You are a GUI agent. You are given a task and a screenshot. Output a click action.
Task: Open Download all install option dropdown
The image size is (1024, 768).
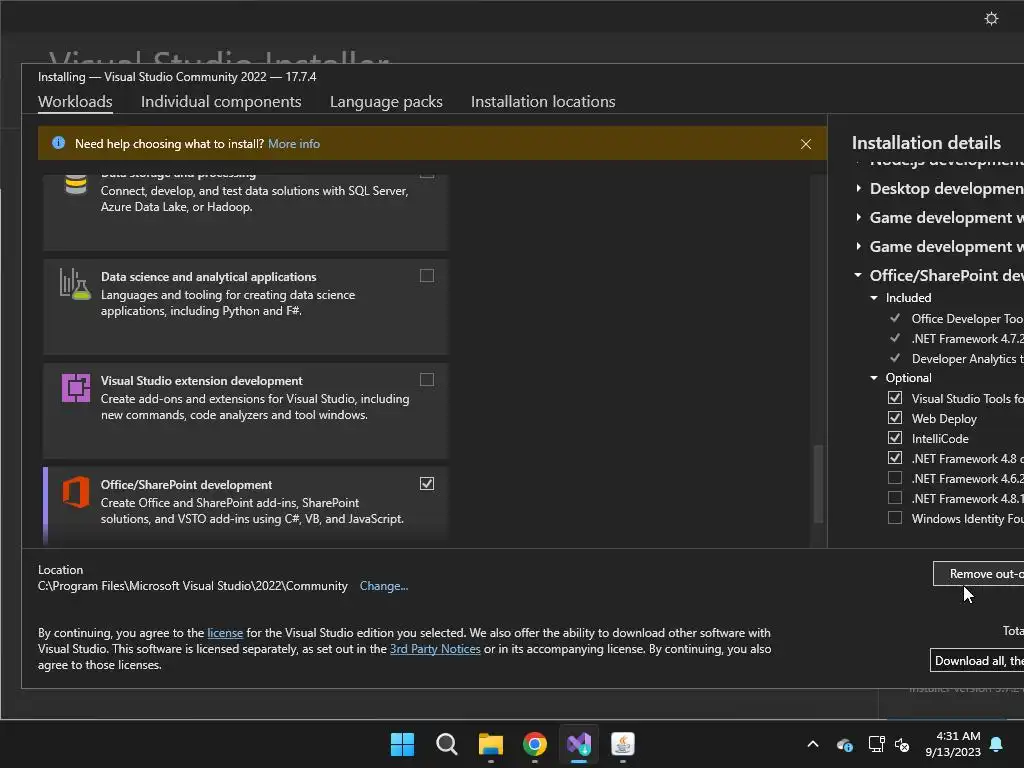pyautogui.click(x=976, y=660)
